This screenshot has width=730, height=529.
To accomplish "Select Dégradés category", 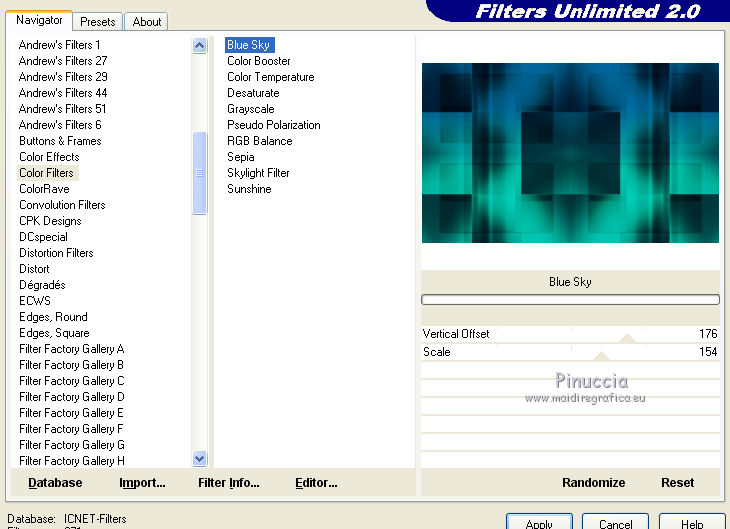I will click(42, 285).
